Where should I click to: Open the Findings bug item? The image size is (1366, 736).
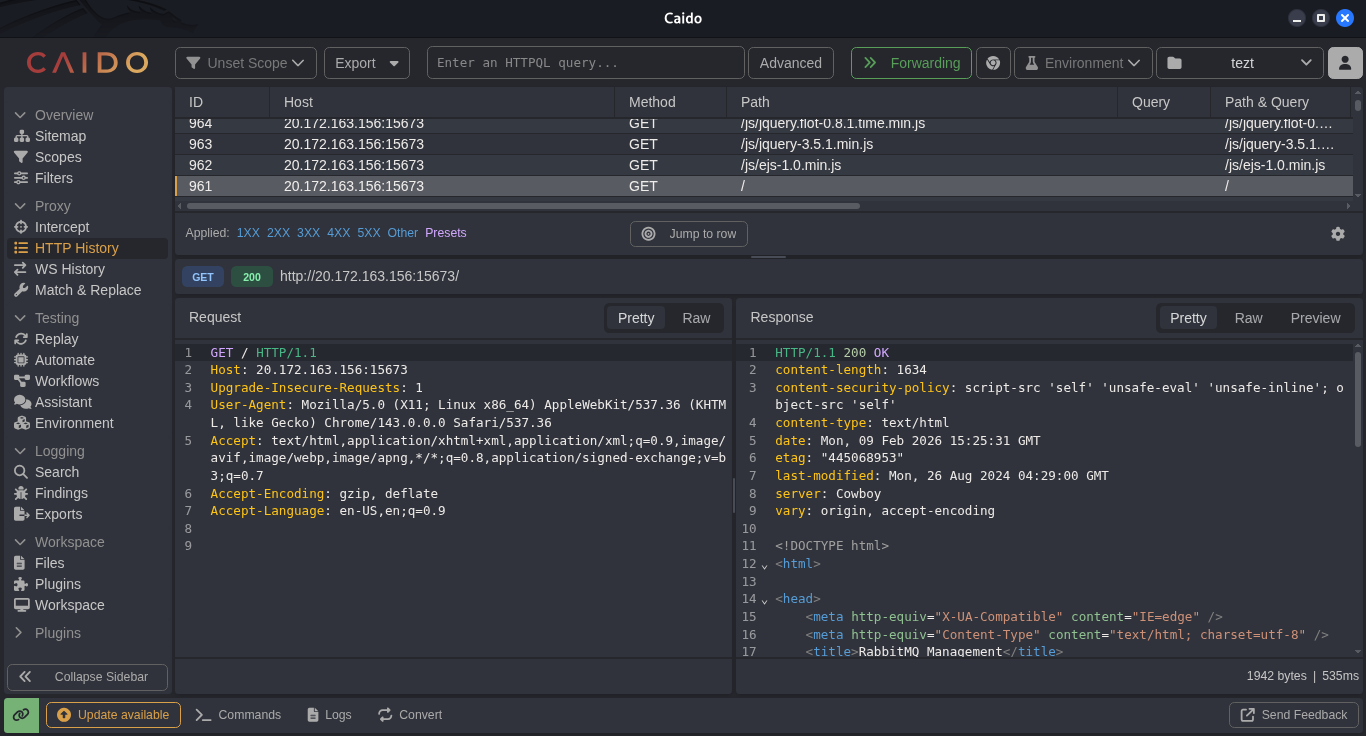(61, 493)
